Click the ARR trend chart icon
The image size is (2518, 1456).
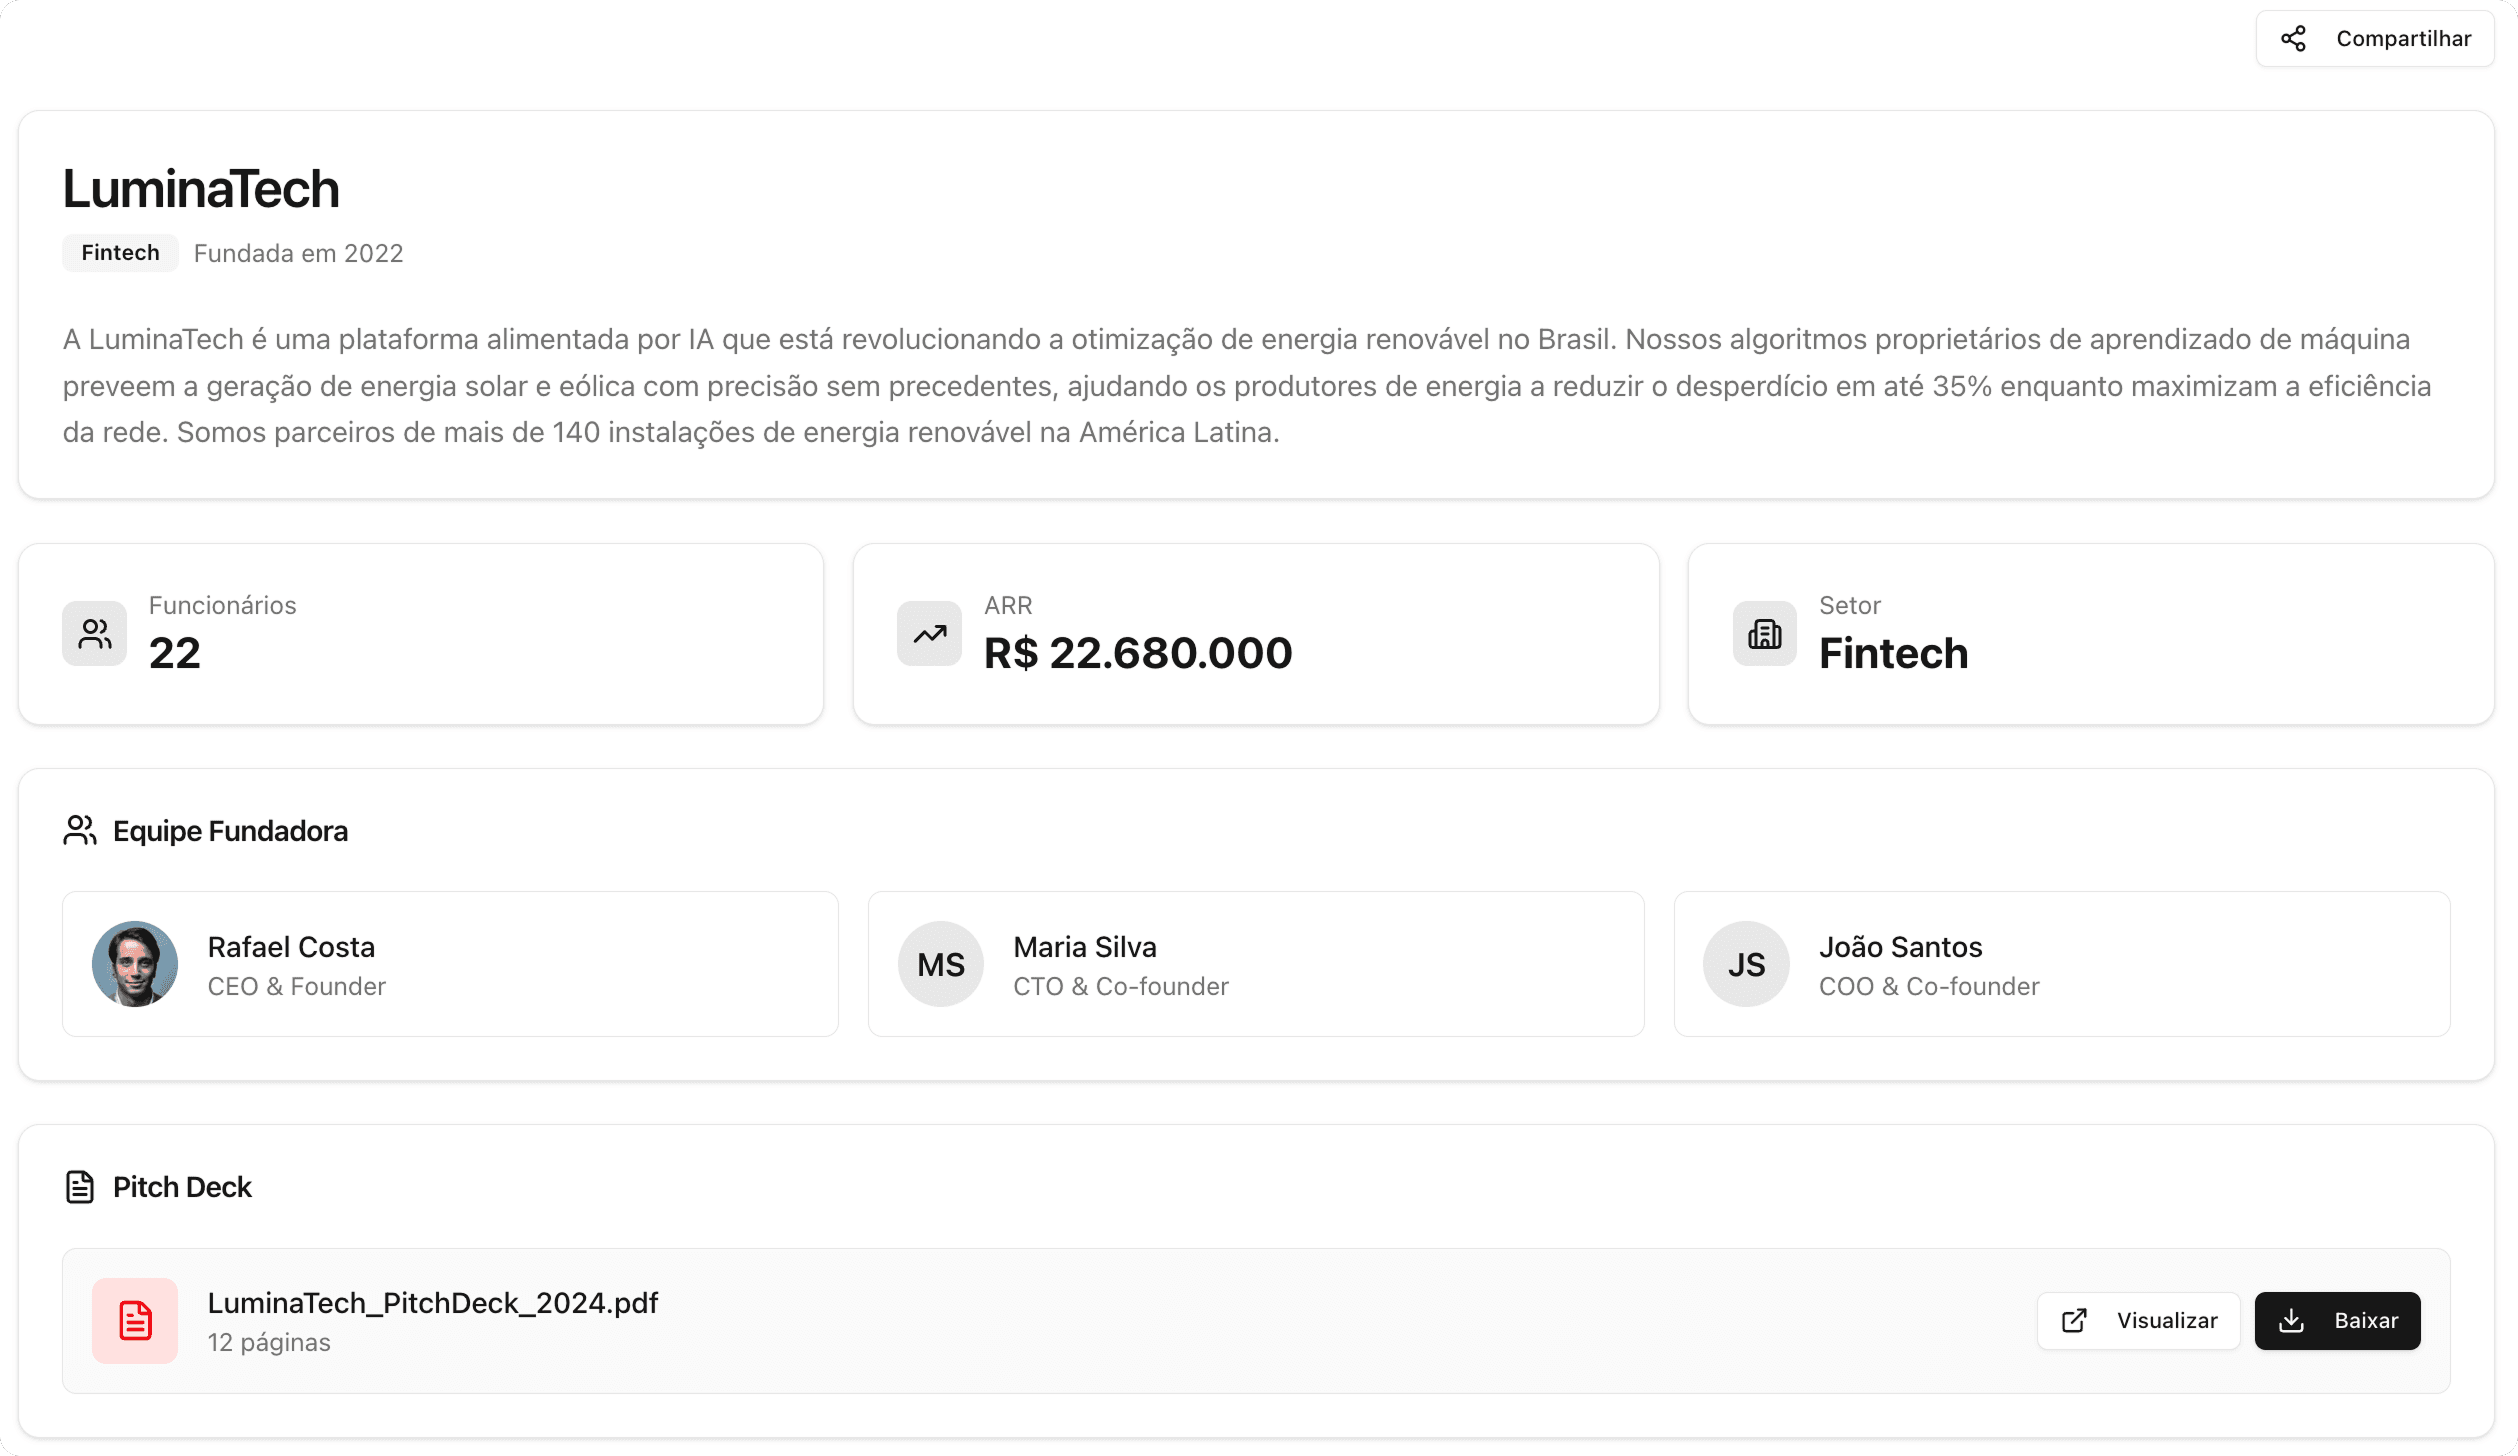[x=929, y=633]
